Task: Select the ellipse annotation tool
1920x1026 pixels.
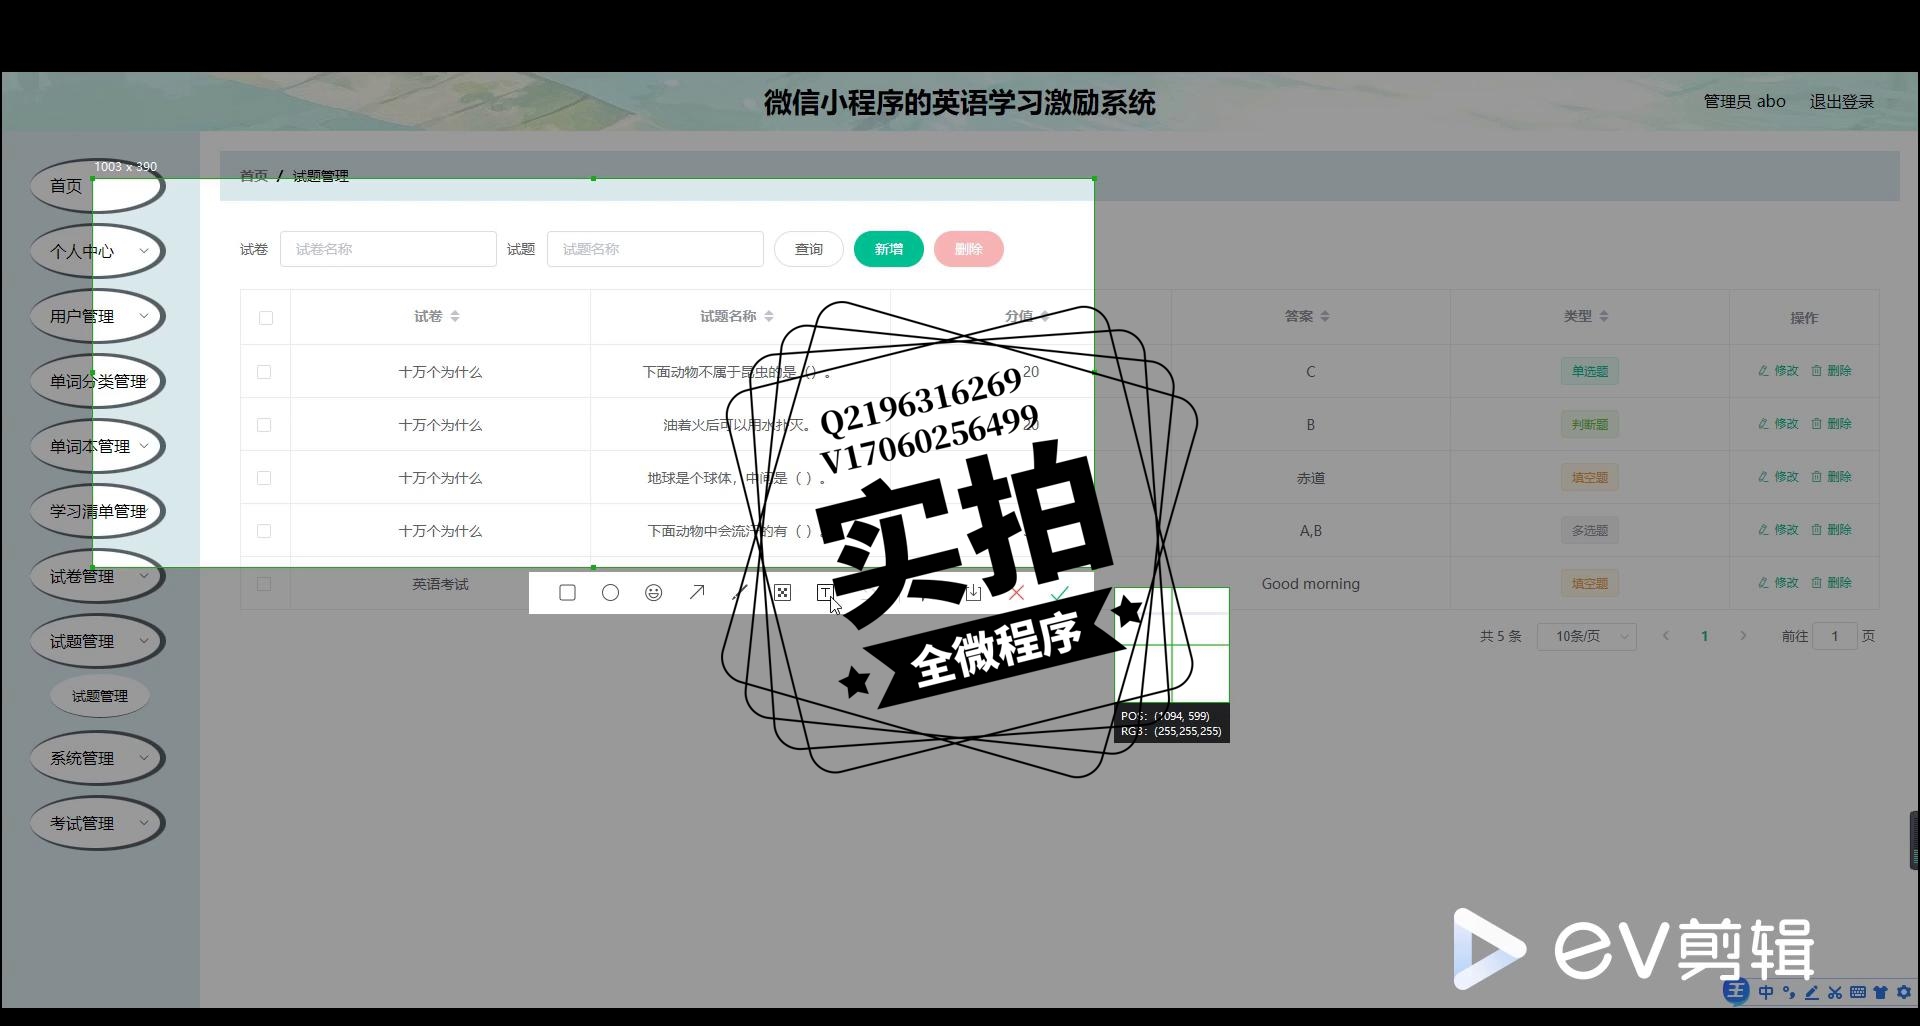Action: click(x=610, y=593)
